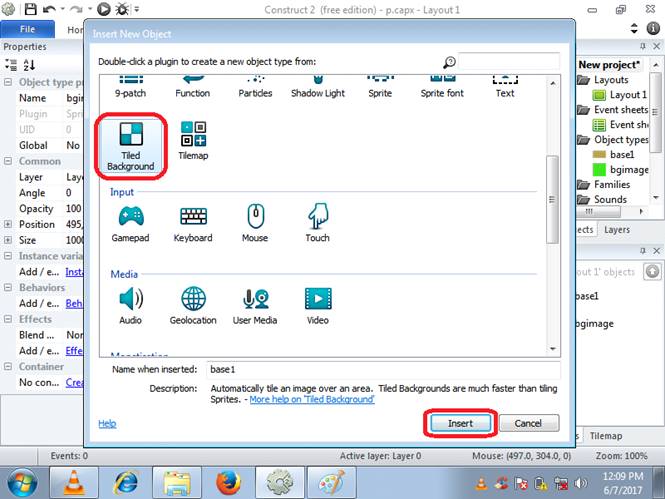The image size is (665, 499).
Task: Open Internet Explorer from the taskbar
Action: point(126,482)
